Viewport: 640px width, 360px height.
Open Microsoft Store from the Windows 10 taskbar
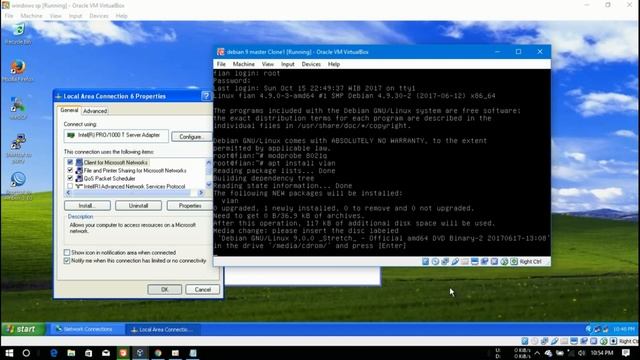[88, 353]
